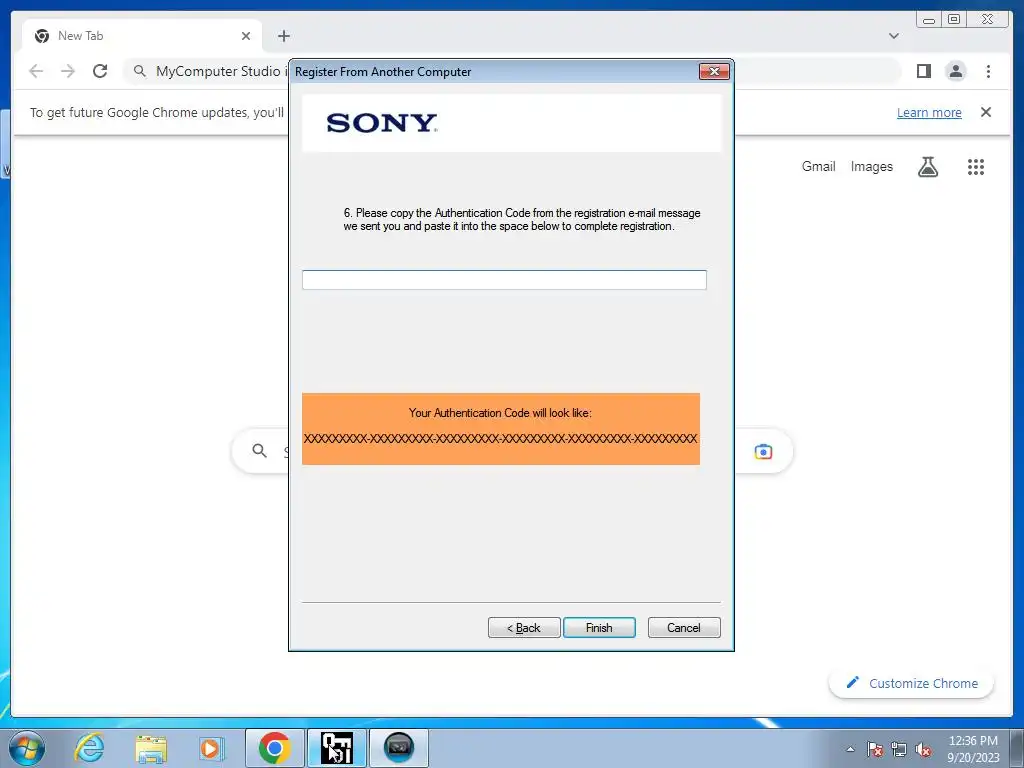Show hidden system tray icons
Image resolution: width=1024 pixels, height=768 pixels.
[x=850, y=749]
